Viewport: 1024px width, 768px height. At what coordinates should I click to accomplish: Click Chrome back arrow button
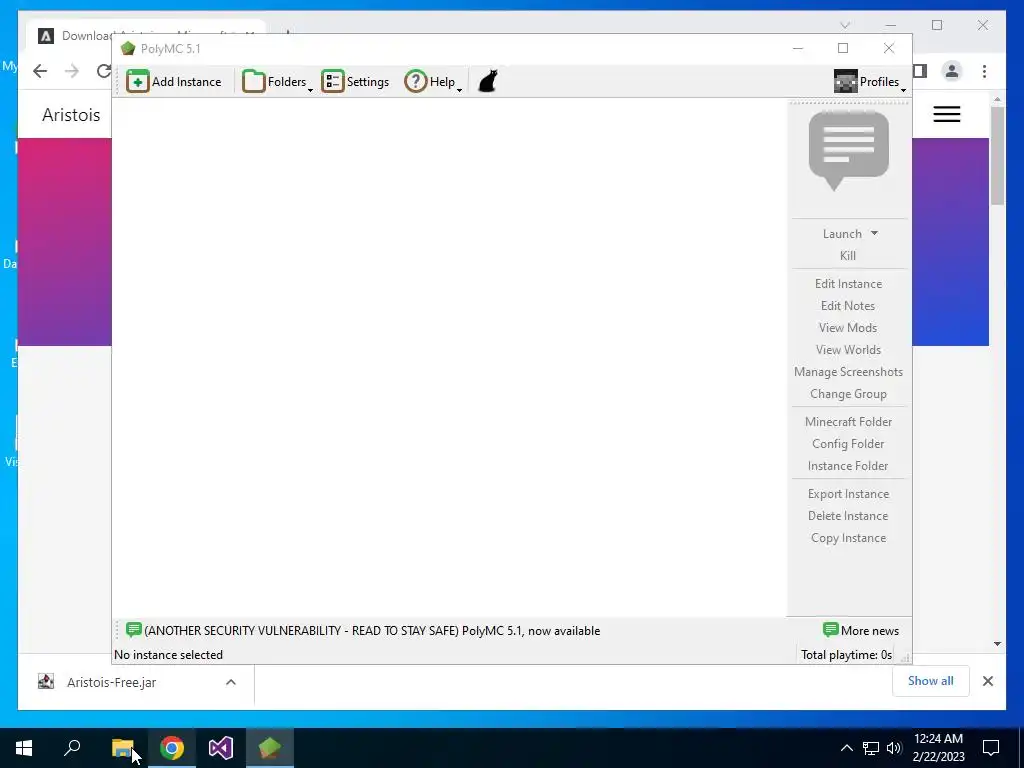tap(40, 71)
